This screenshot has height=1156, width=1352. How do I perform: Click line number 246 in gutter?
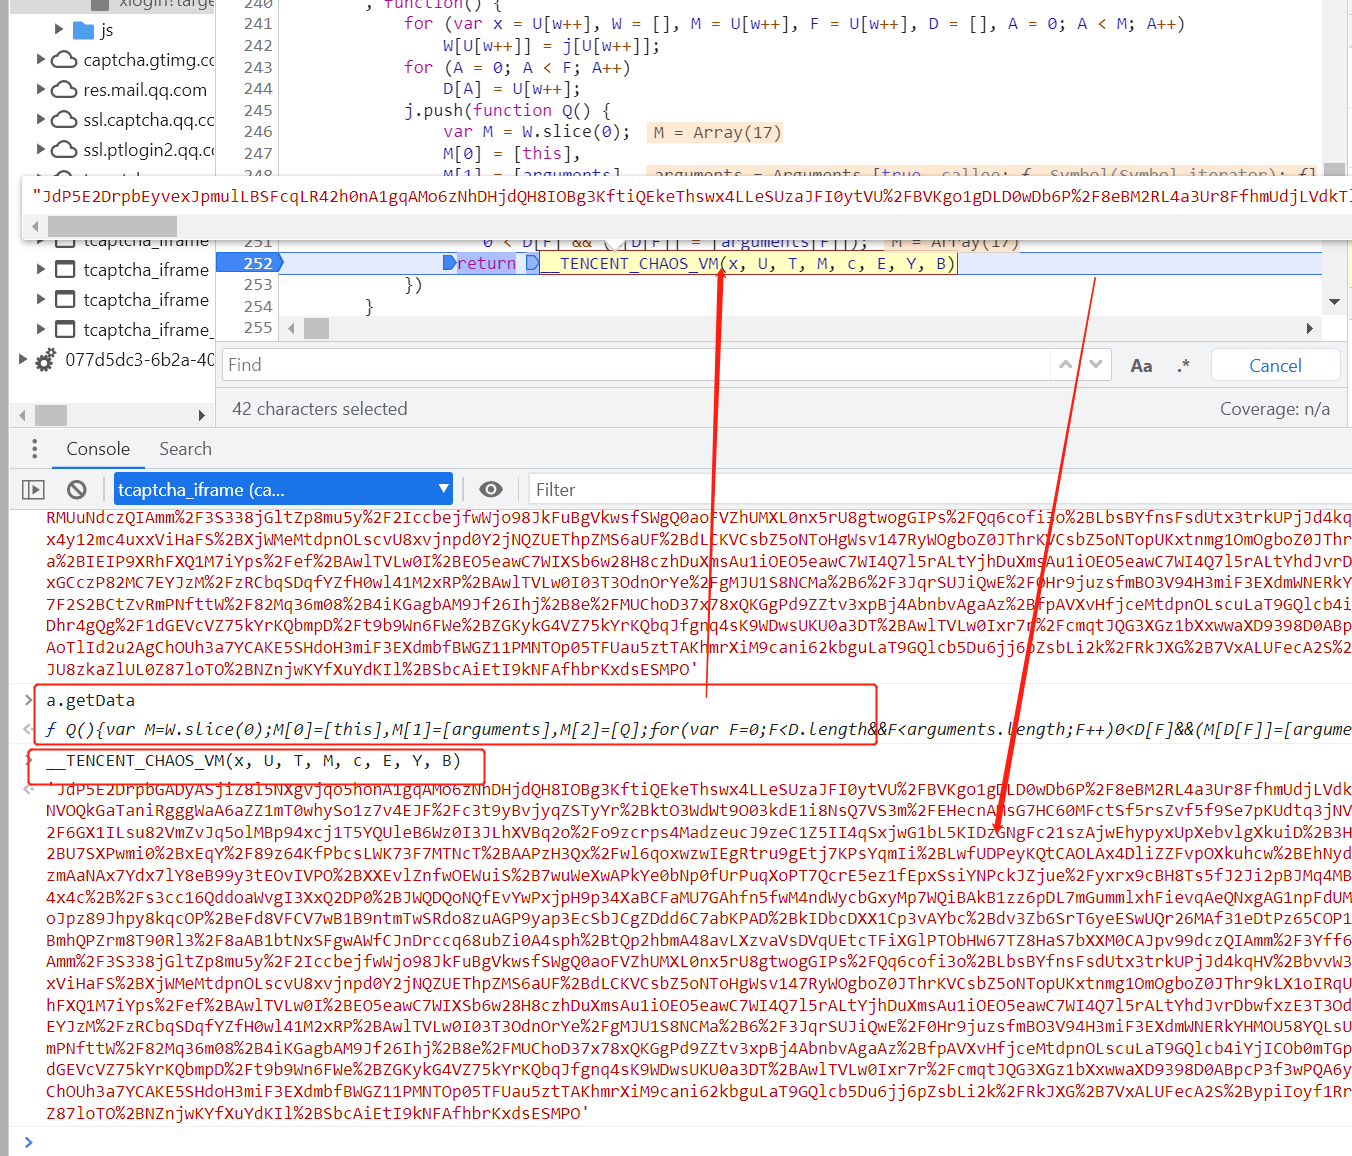pos(258,132)
